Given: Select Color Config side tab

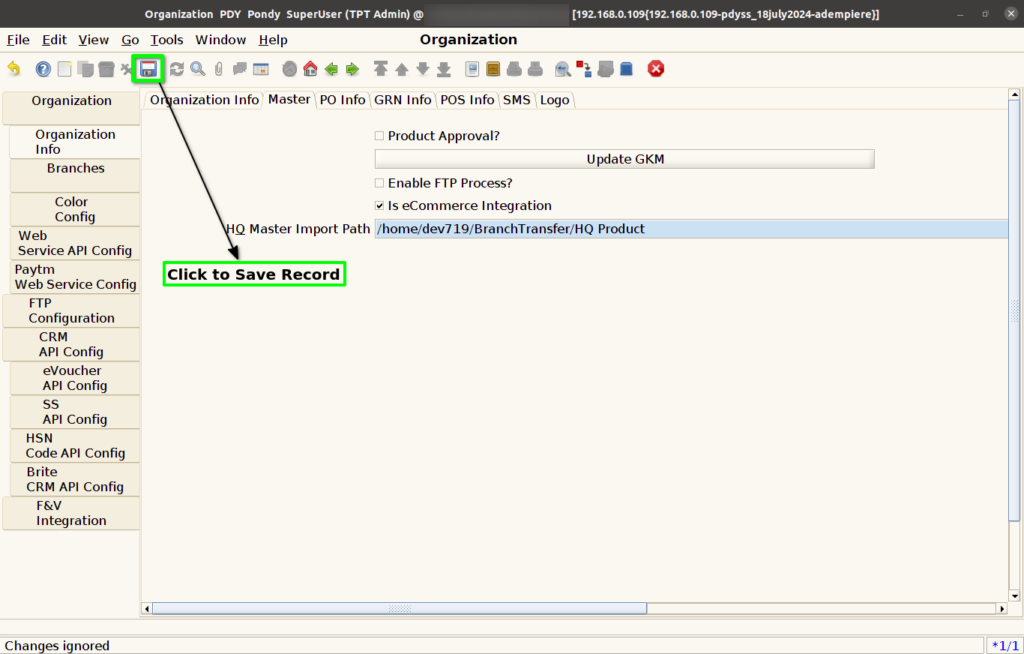Looking at the screenshot, I should pos(75,209).
